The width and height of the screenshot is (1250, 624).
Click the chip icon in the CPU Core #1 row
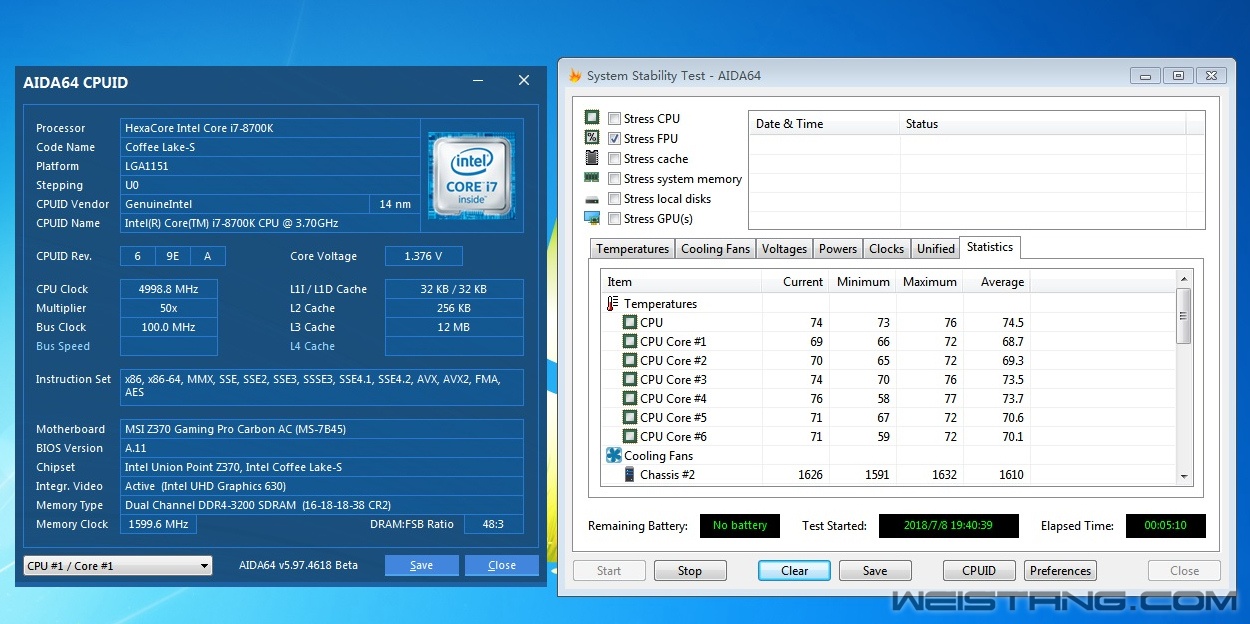coord(630,341)
